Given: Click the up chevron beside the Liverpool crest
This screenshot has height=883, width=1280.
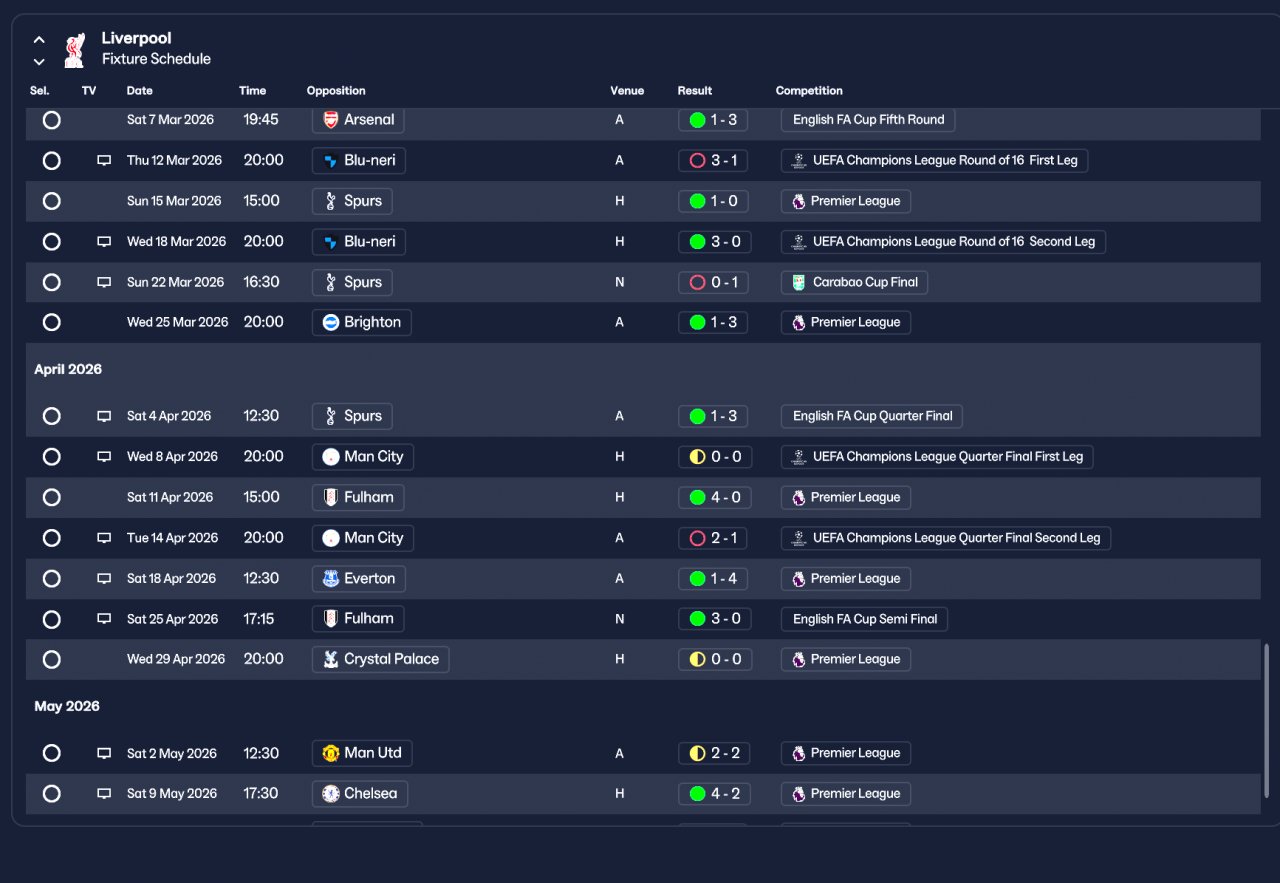Looking at the screenshot, I should 39,40.
